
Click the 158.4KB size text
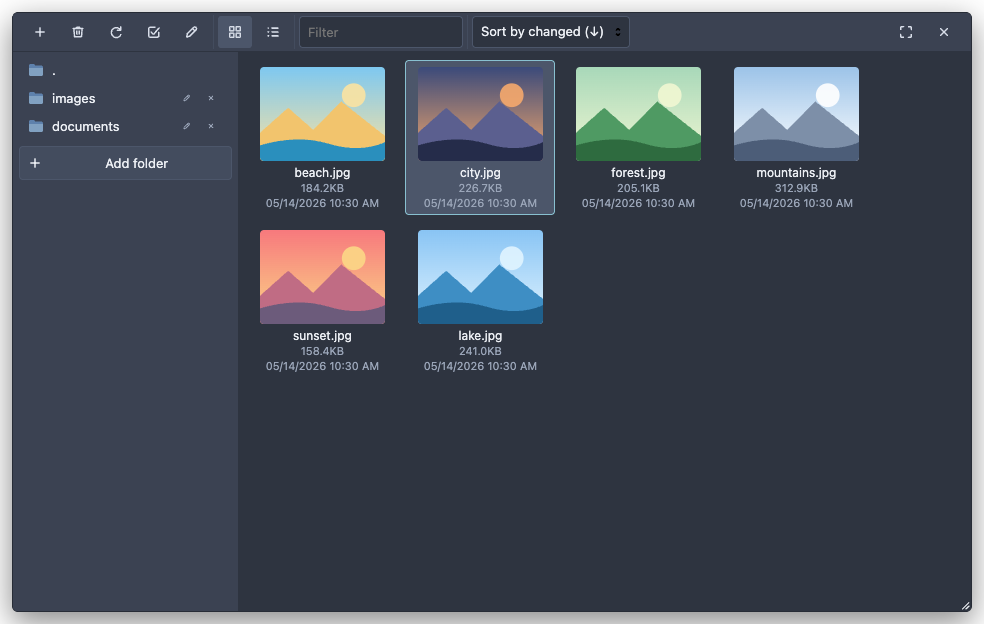[x=323, y=352]
